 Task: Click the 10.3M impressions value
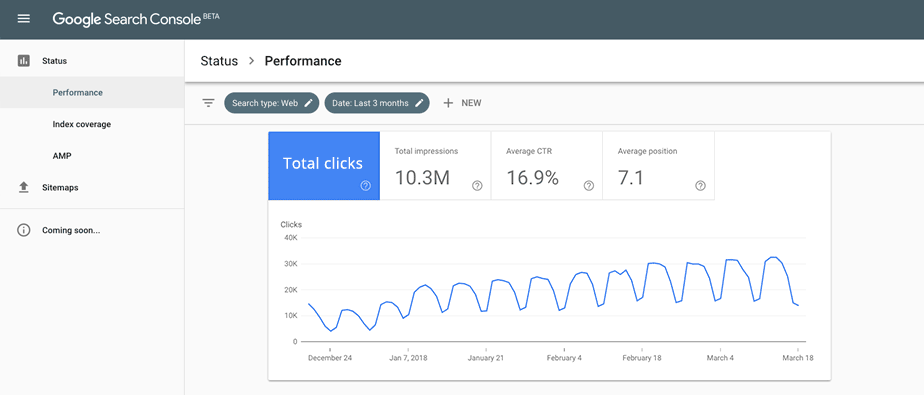click(422, 177)
